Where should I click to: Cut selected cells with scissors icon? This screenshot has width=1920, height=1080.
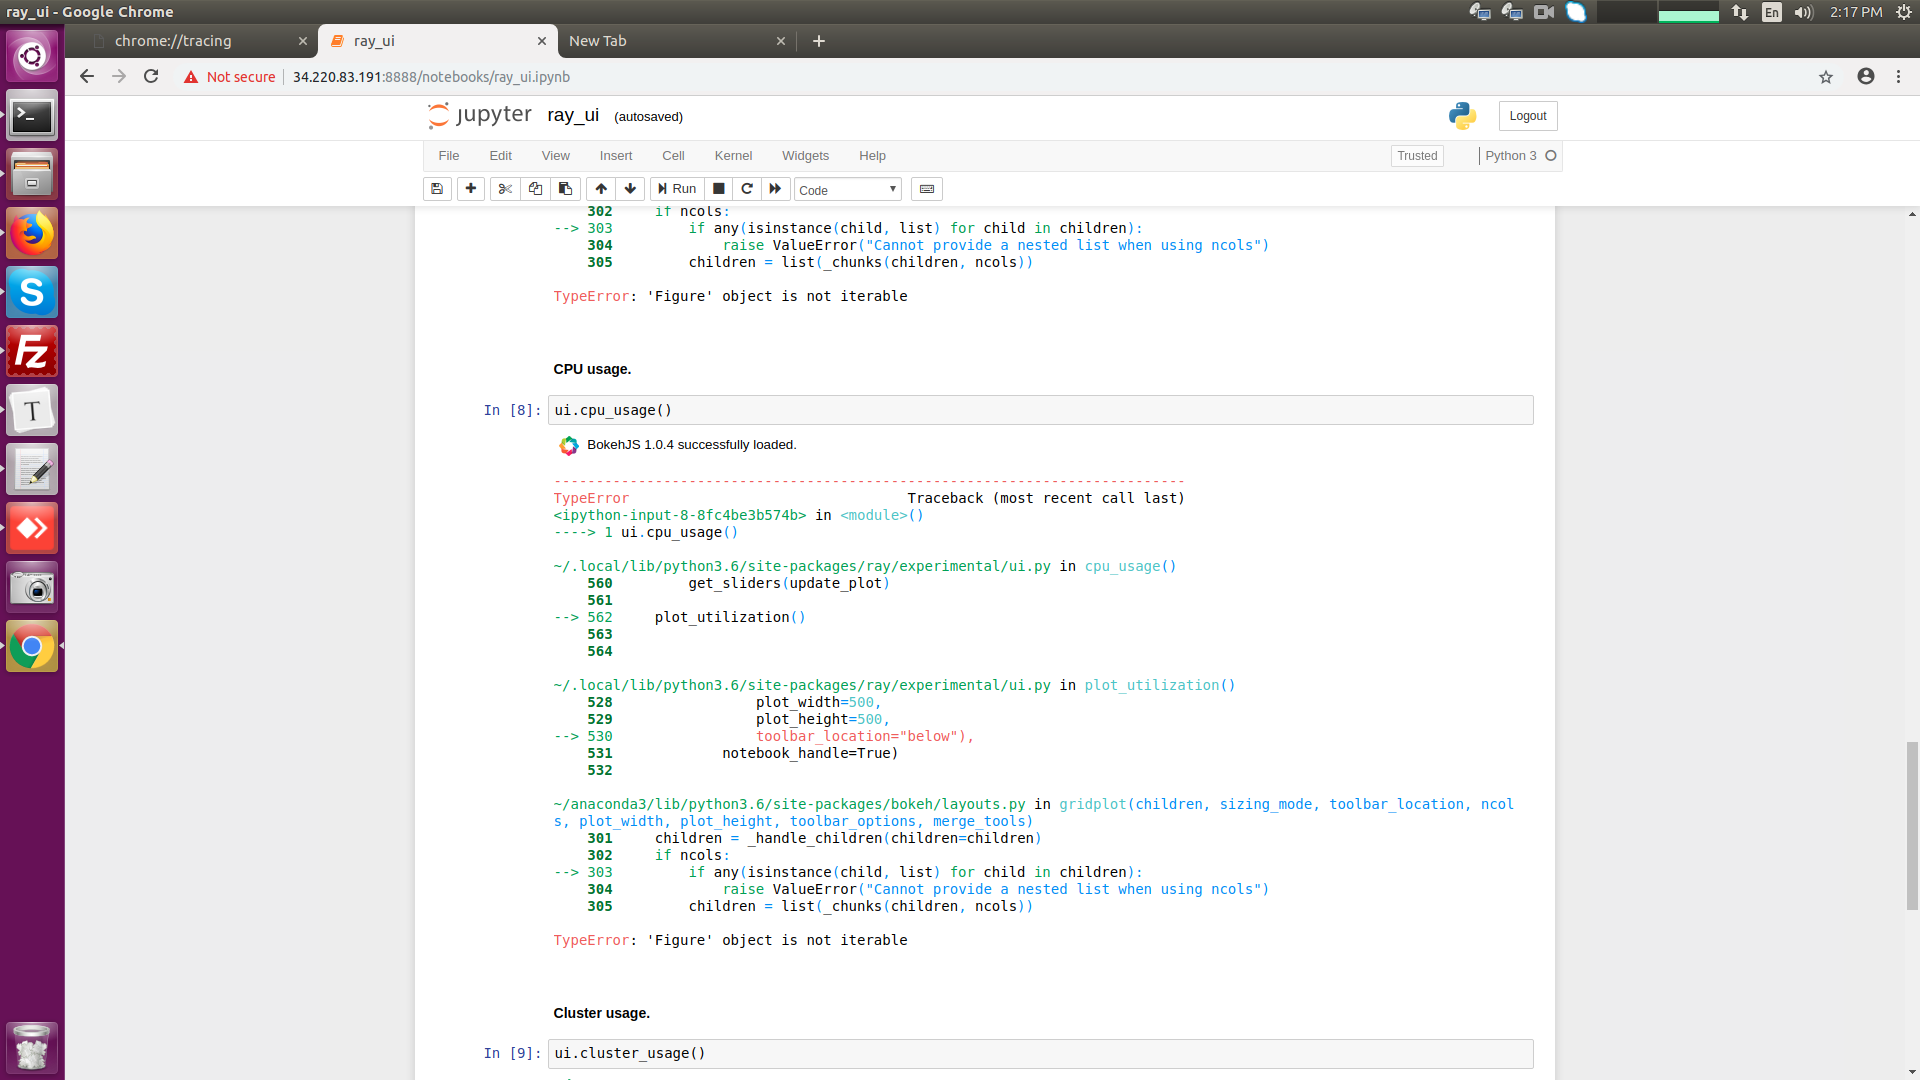[x=505, y=189]
